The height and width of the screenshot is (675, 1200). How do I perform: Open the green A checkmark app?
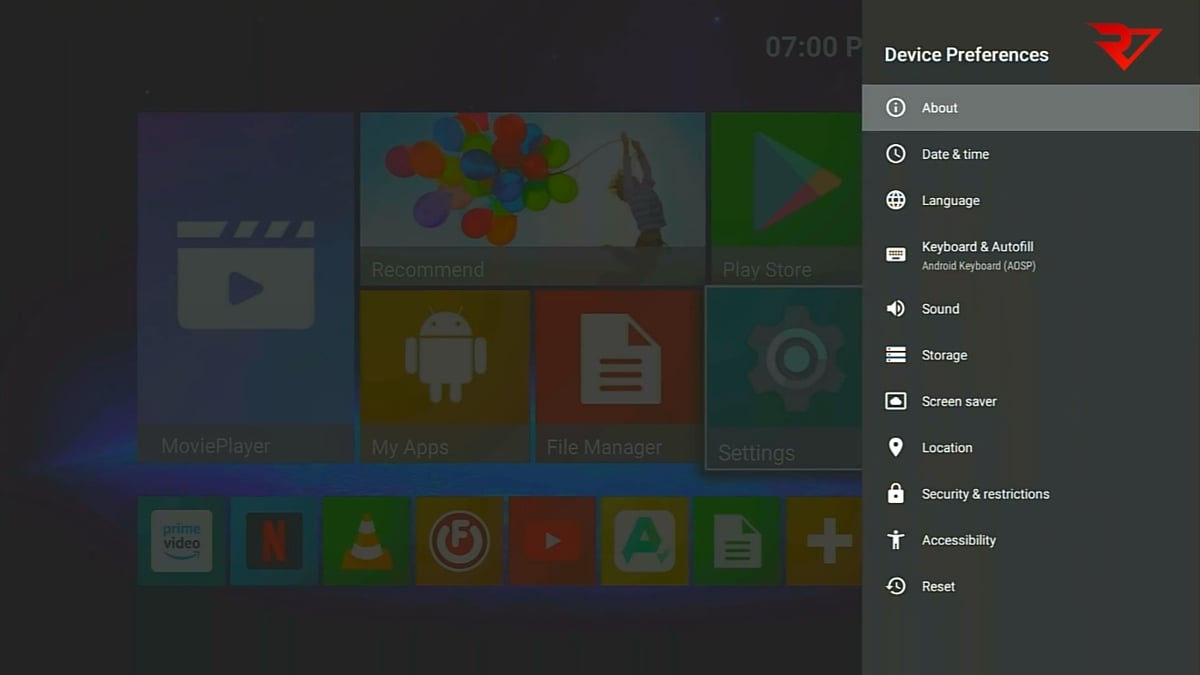[x=645, y=541]
